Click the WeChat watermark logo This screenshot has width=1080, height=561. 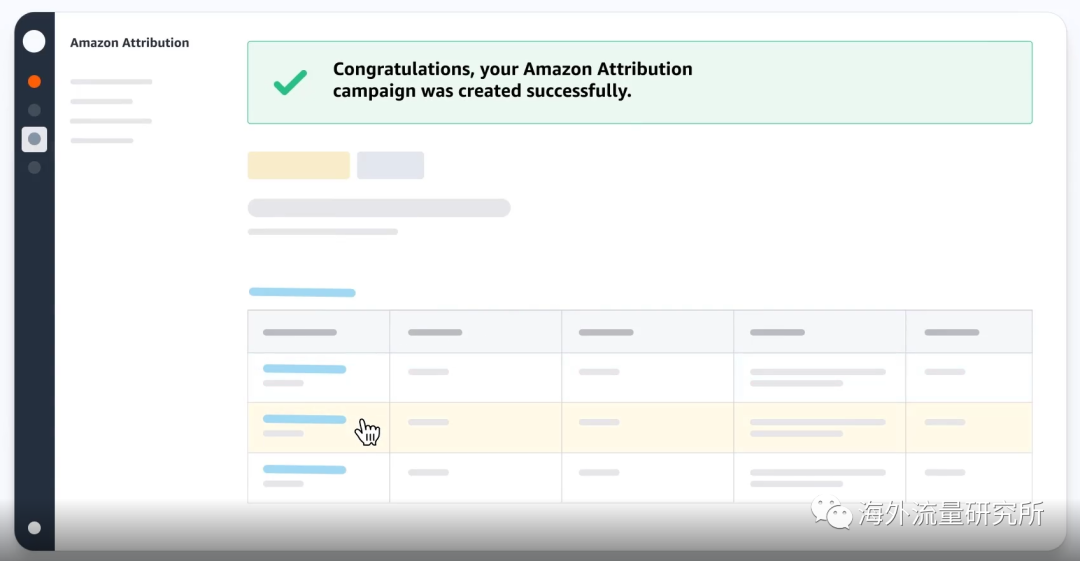click(x=831, y=513)
